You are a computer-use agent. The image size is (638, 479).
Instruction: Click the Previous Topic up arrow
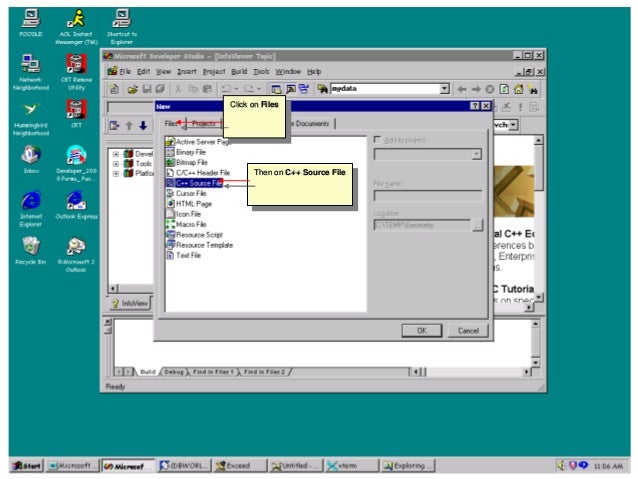click(x=129, y=125)
